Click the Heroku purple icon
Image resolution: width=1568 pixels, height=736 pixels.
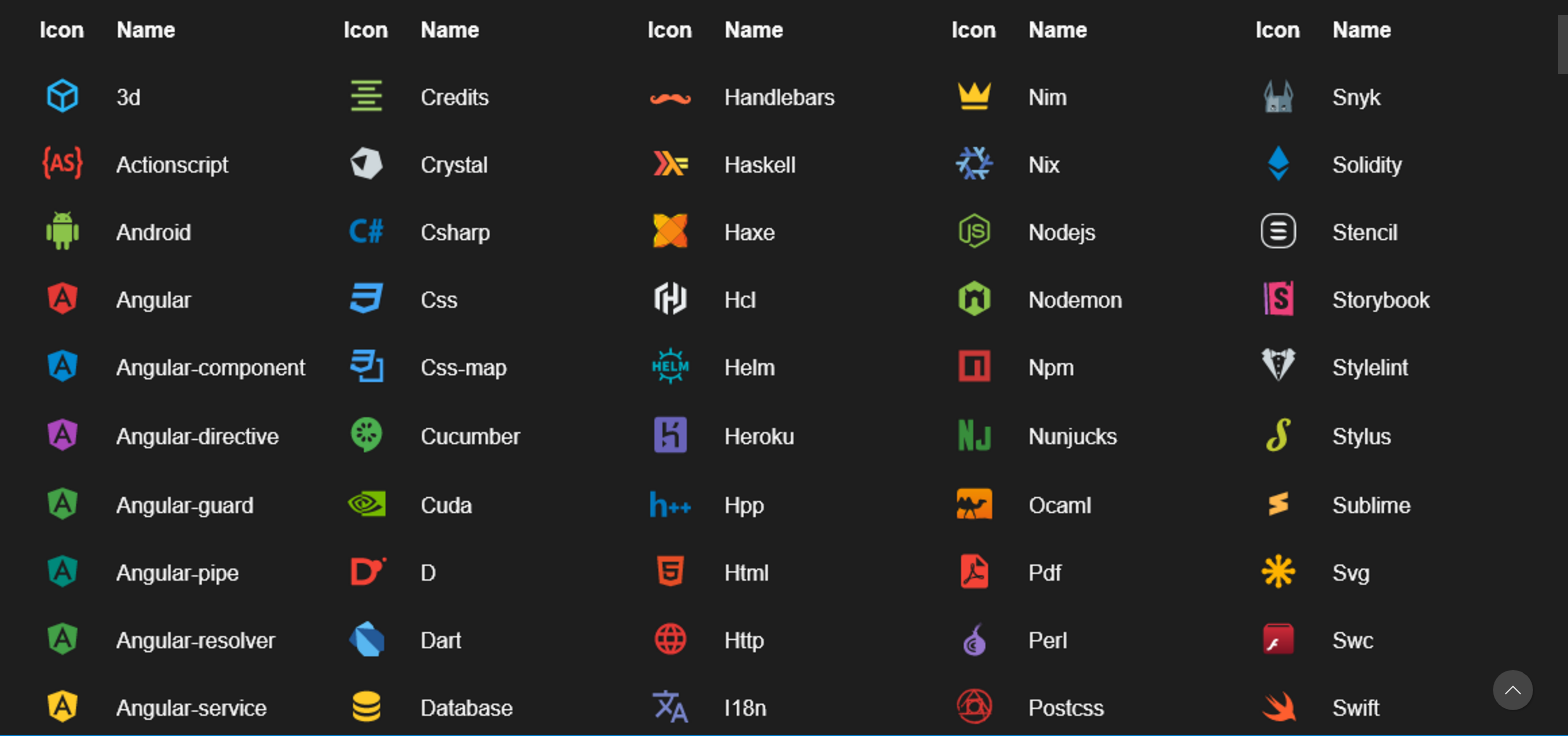[670, 435]
